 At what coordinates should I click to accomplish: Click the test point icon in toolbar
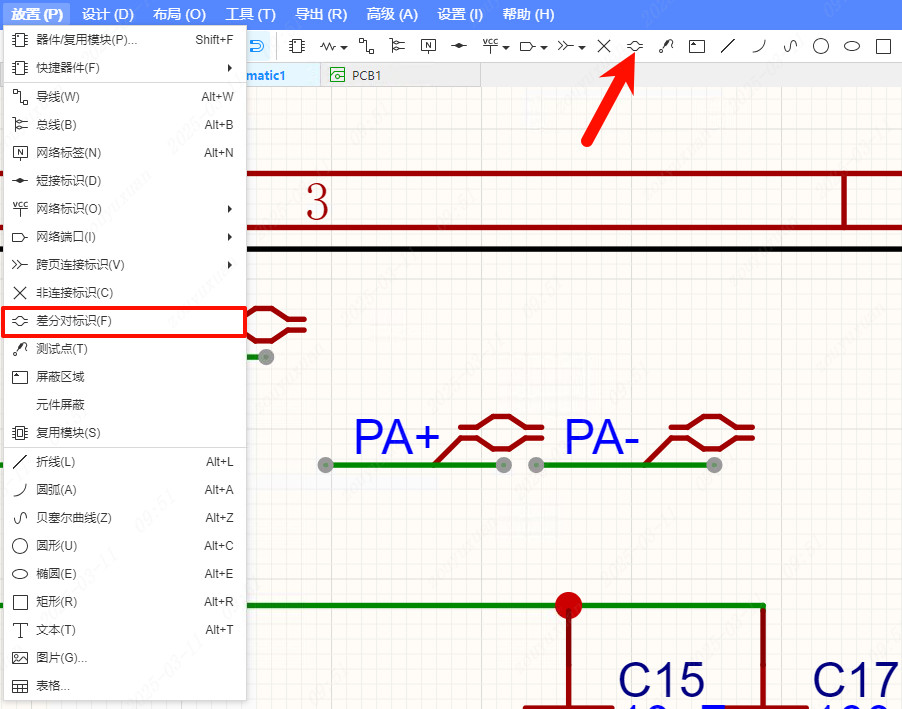665,46
